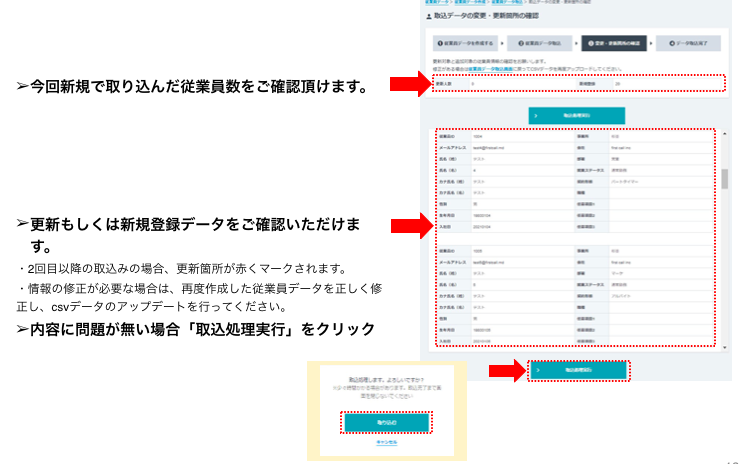Click the employee ID value 1005

point(477,251)
